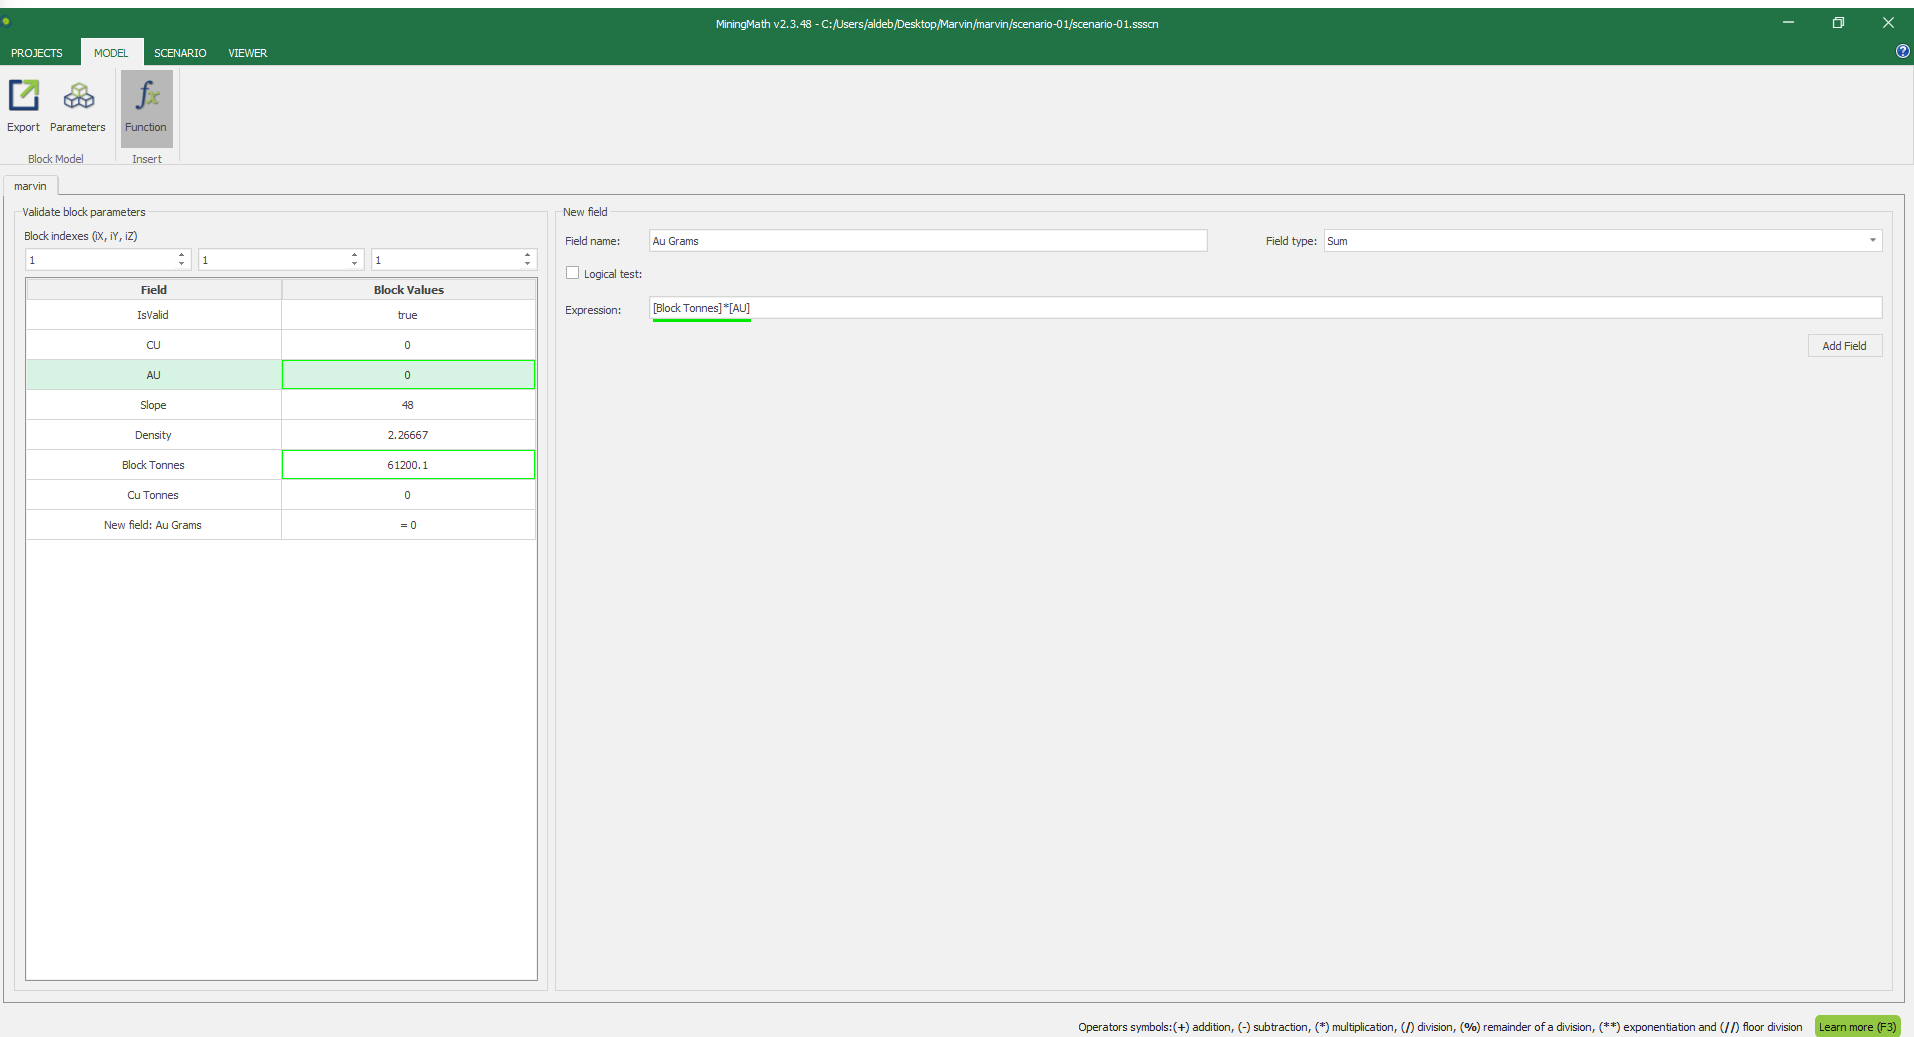1914x1037 pixels.
Task: Switch to the SCENARIO tab
Action: [x=180, y=53]
